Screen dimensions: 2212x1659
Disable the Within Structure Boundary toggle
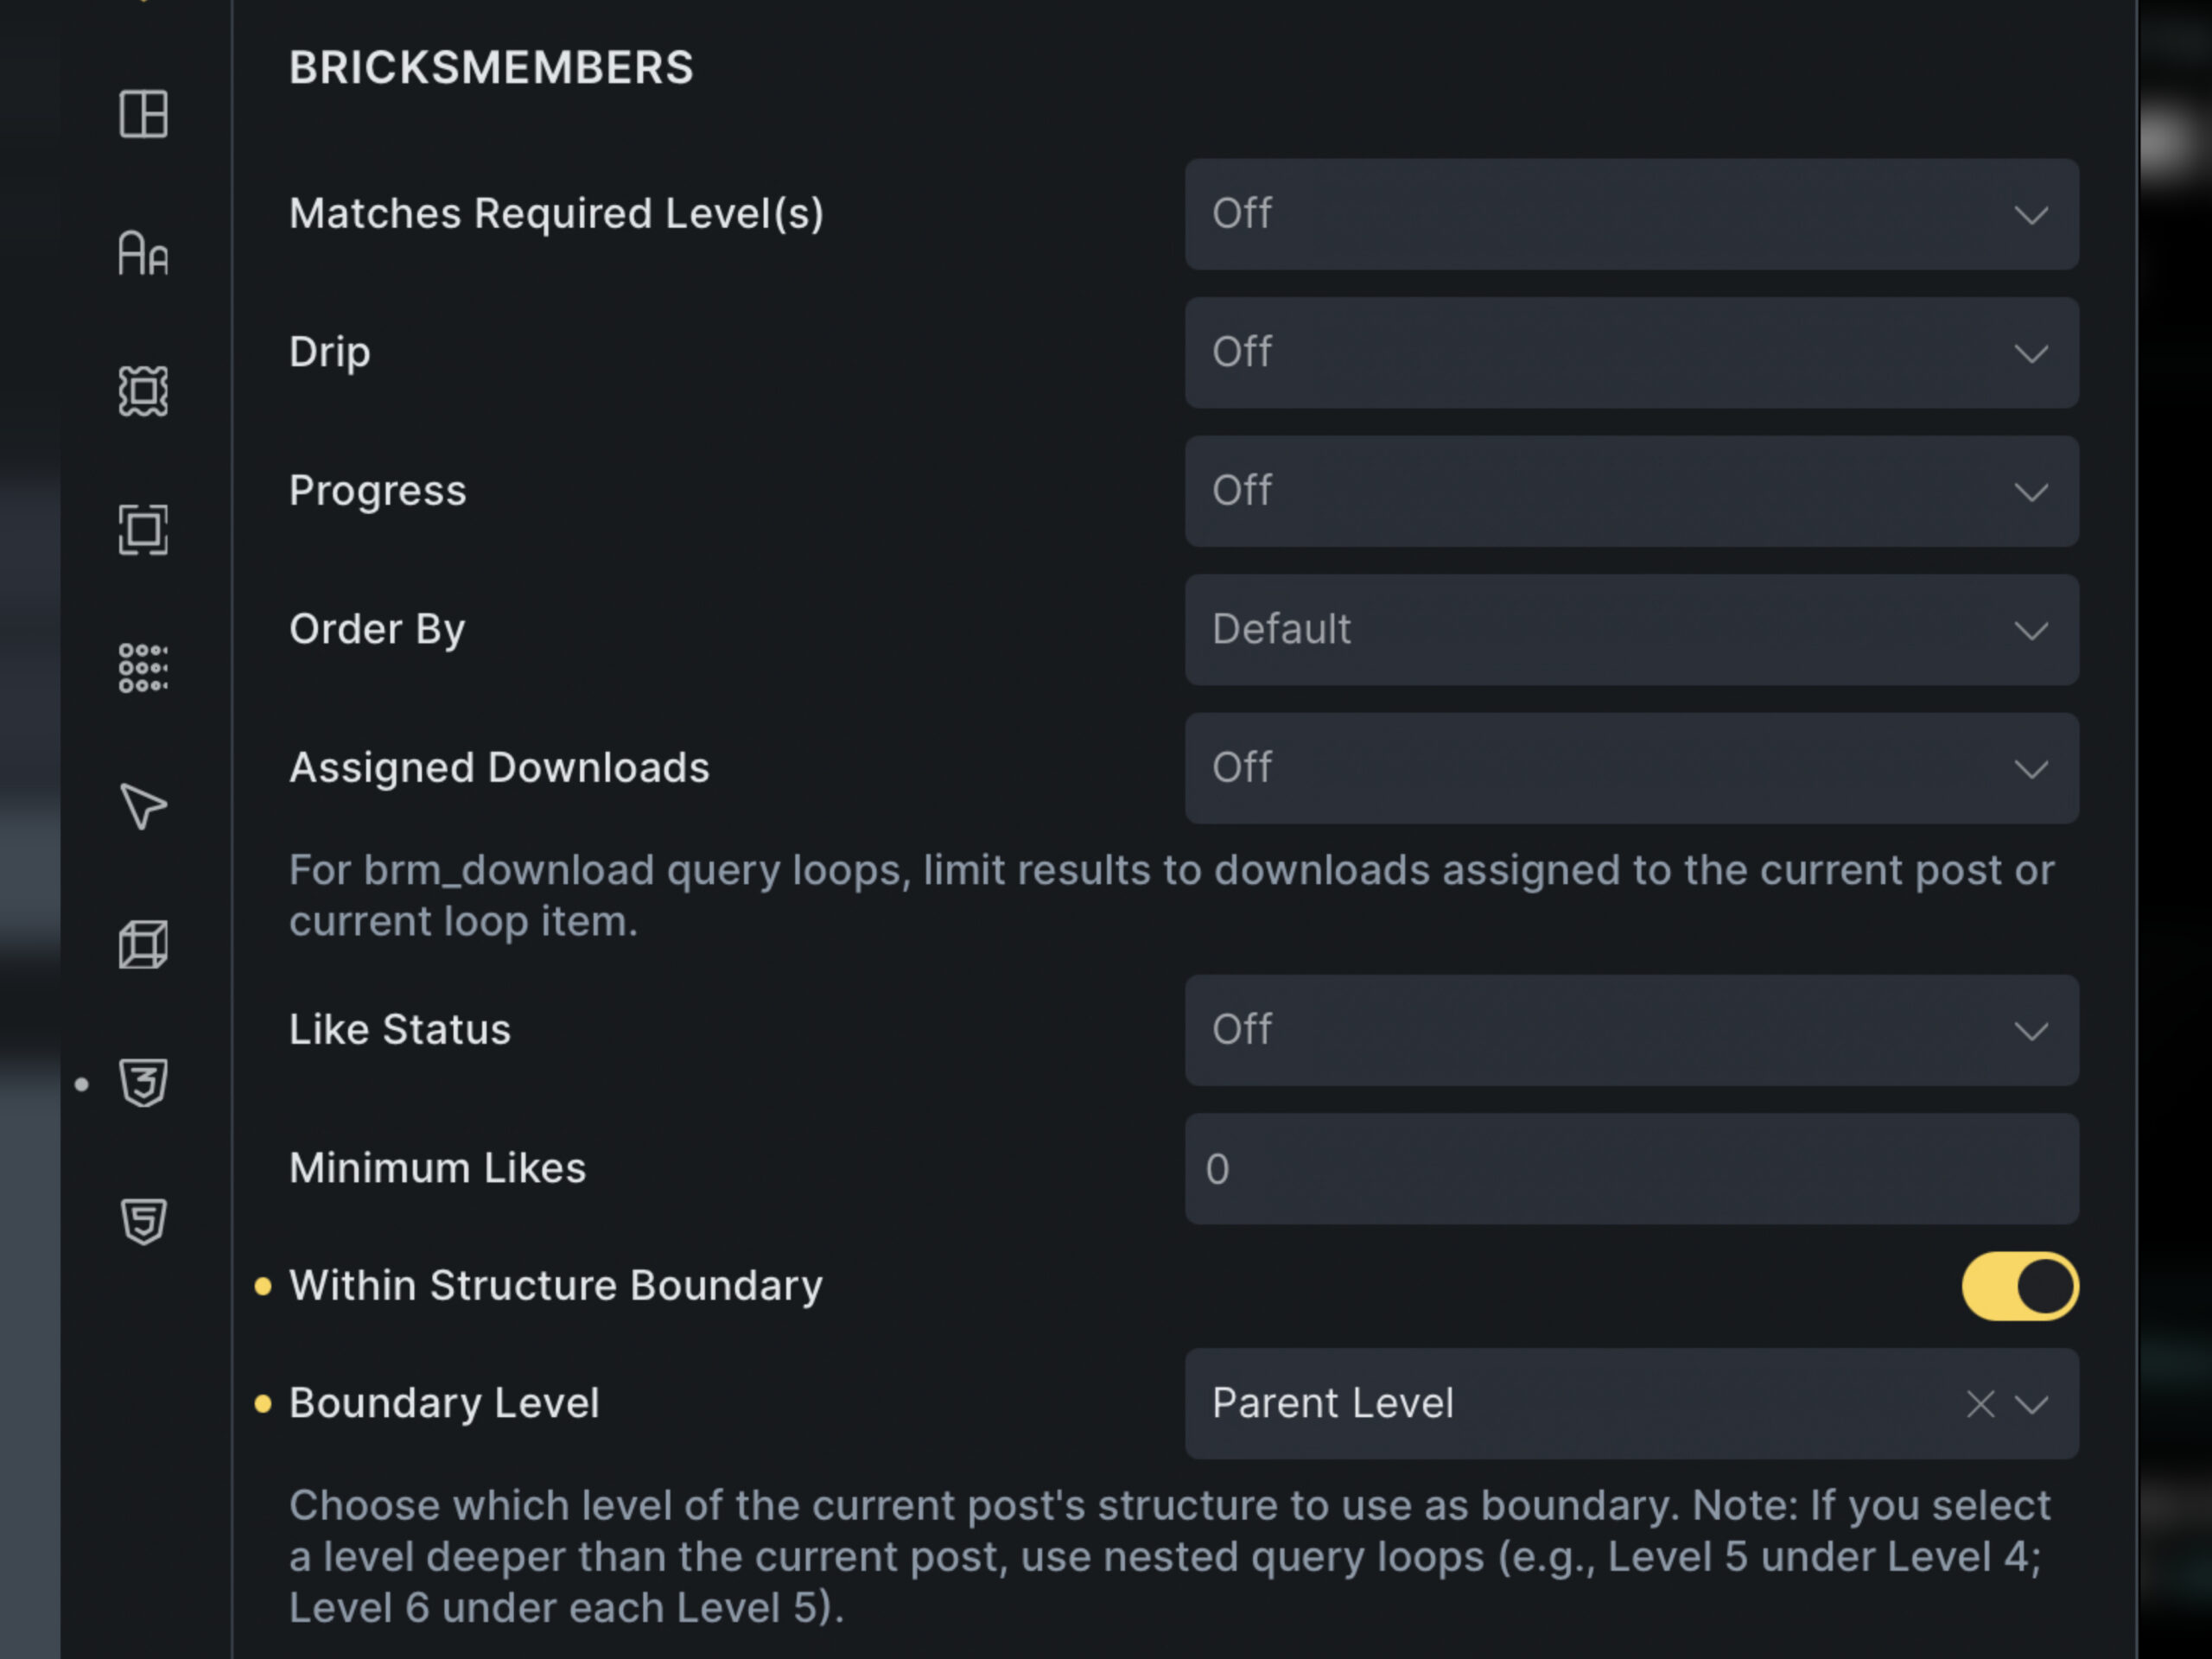(x=2019, y=1286)
